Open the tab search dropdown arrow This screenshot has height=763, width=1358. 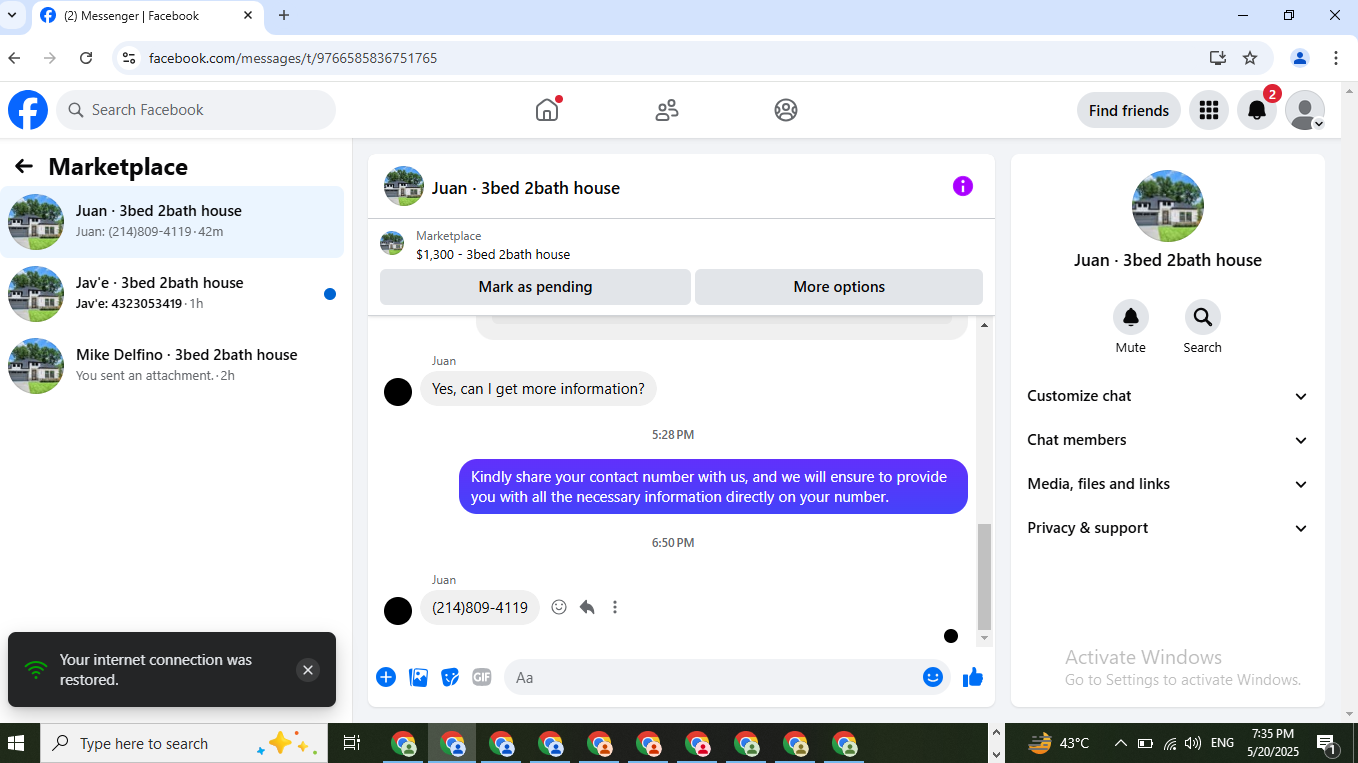point(12,16)
